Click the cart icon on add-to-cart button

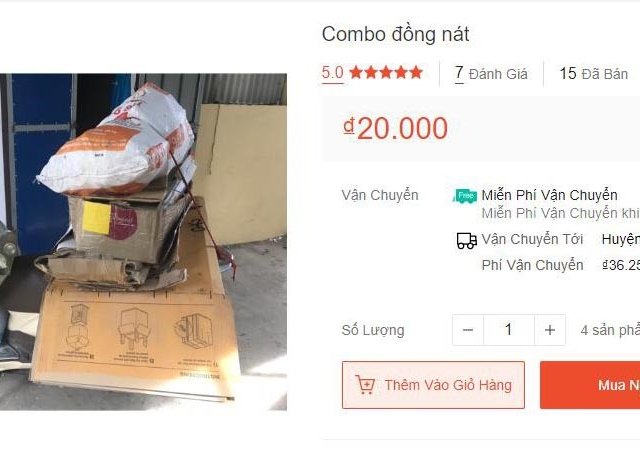[x=365, y=385]
